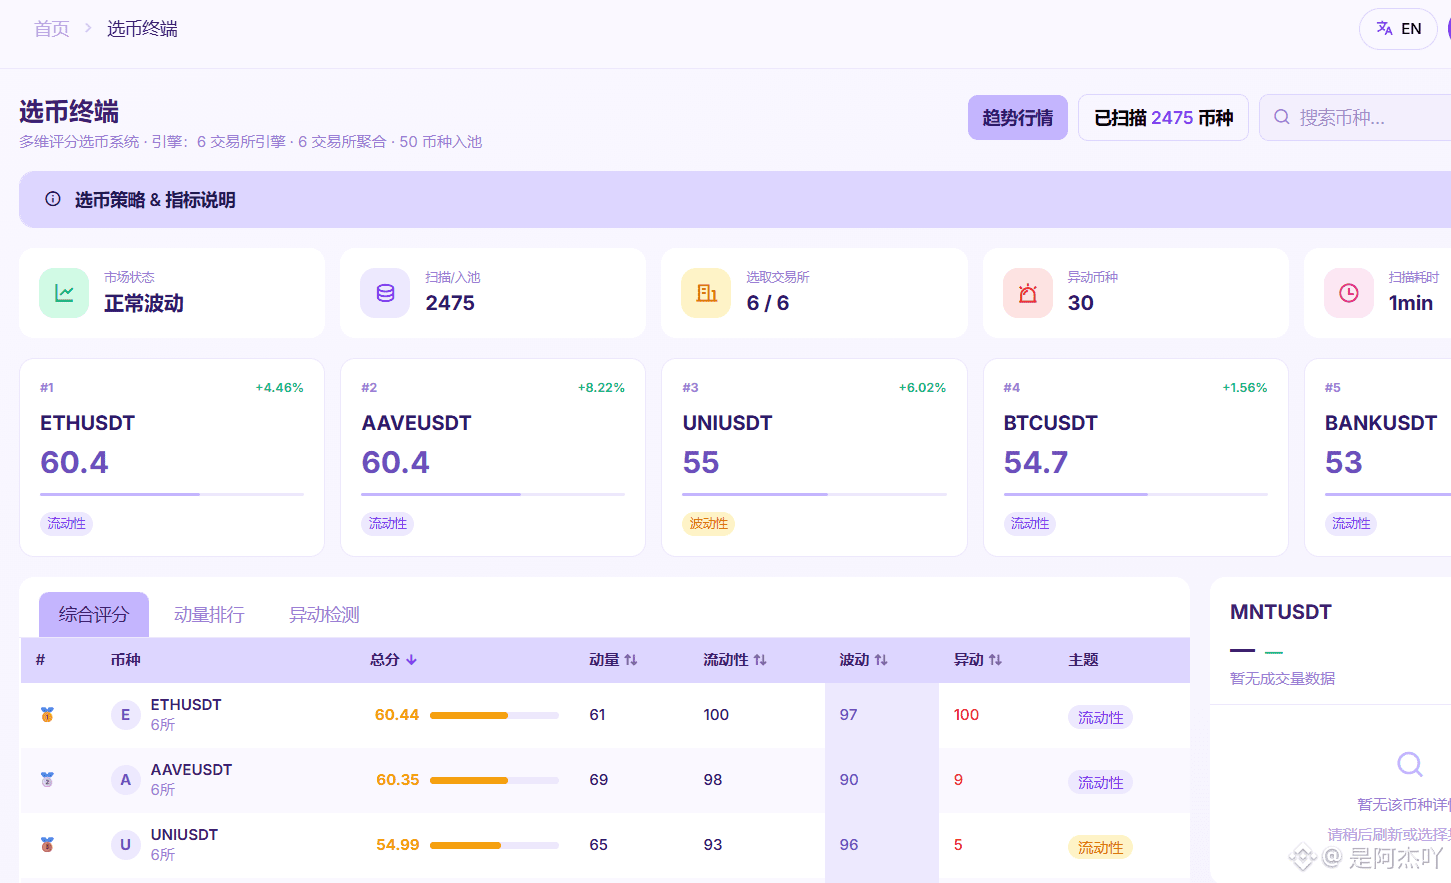Image resolution: width=1451 pixels, height=883 pixels.
Task: Click the magnifier icon in the MNTUSDT detail panel
Action: click(x=1410, y=765)
